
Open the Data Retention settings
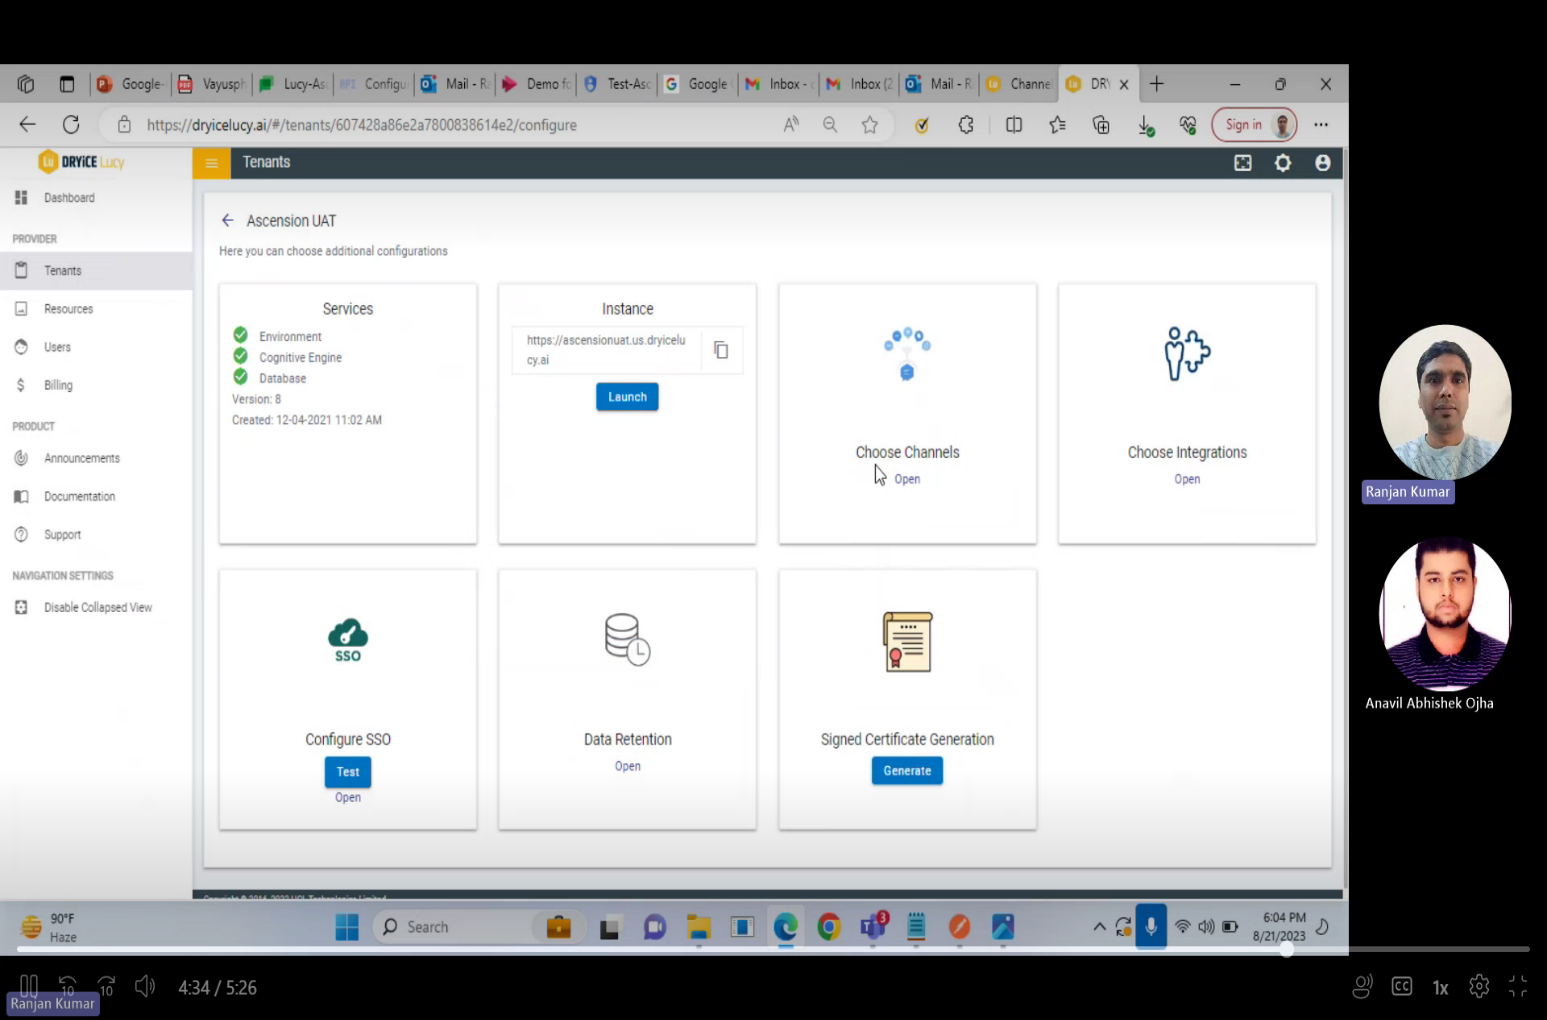pos(628,766)
